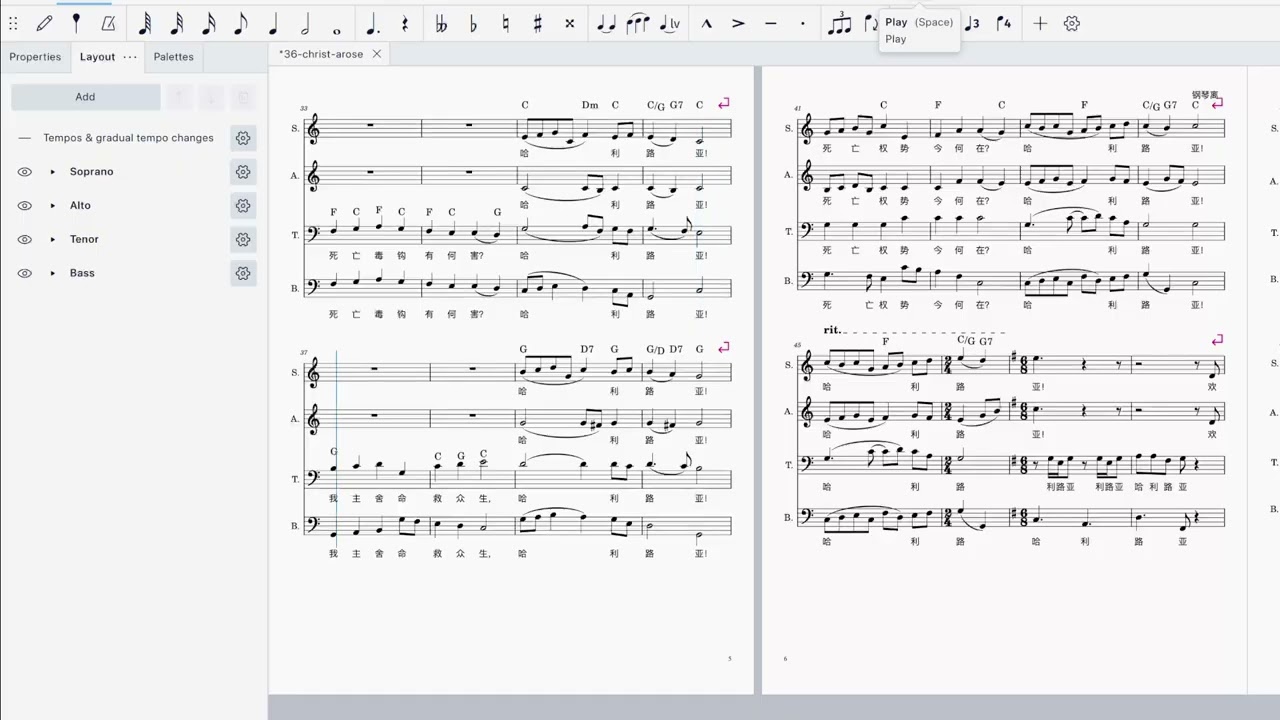
Task: Close the 36-christ-arose score tab
Action: click(377, 54)
